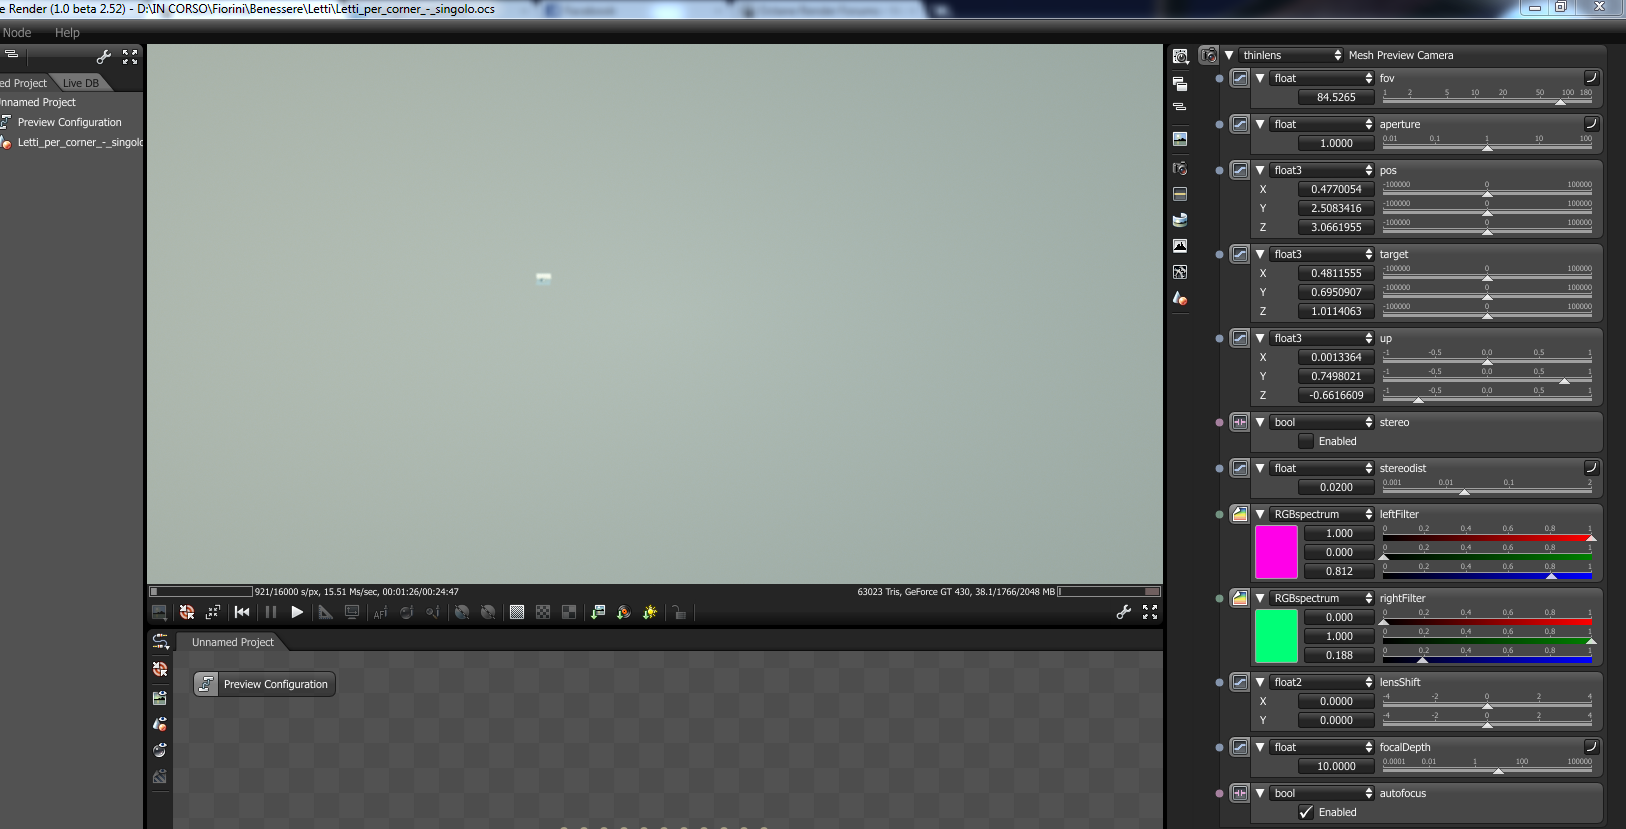Click the environment panorama icon in inspector sidebar

click(x=1180, y=219)
